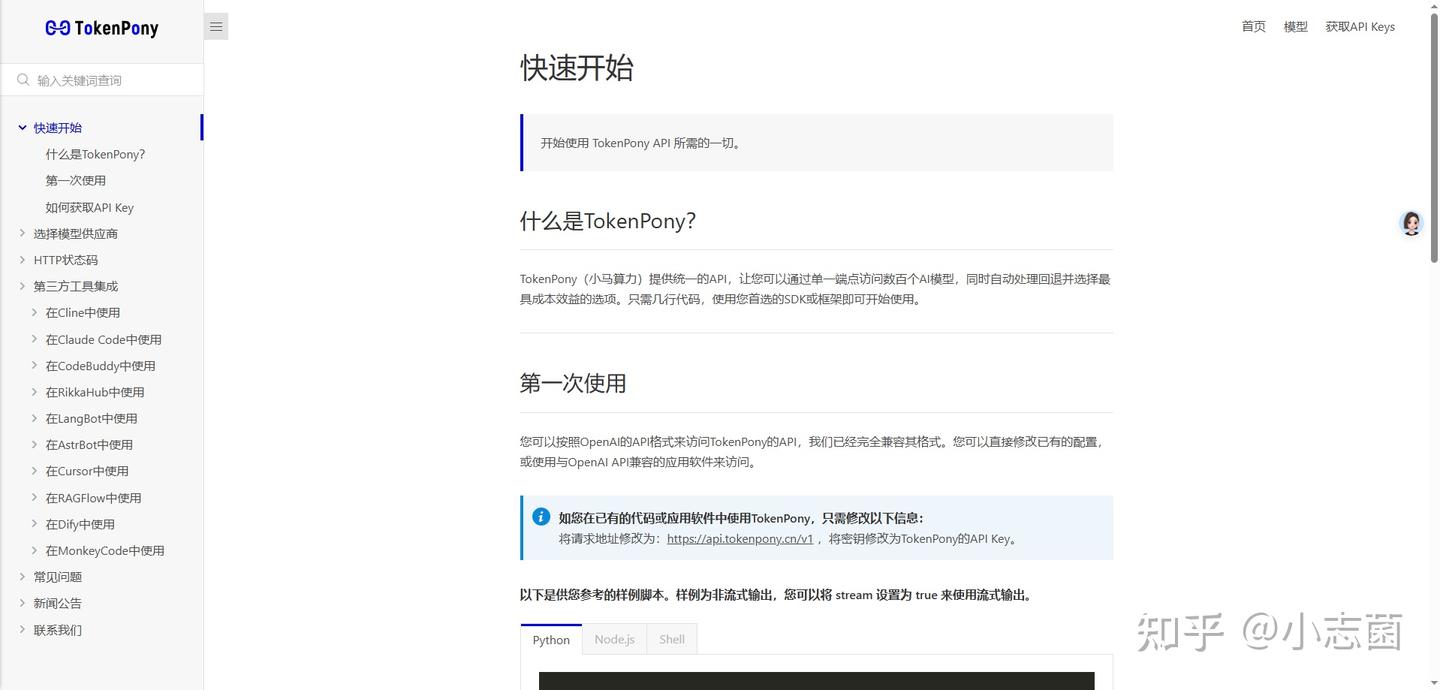The width and height of the screenshot is (1440, 690).
Task: Expand 在RAGFlow中使用 chevron
Action: 34,498
